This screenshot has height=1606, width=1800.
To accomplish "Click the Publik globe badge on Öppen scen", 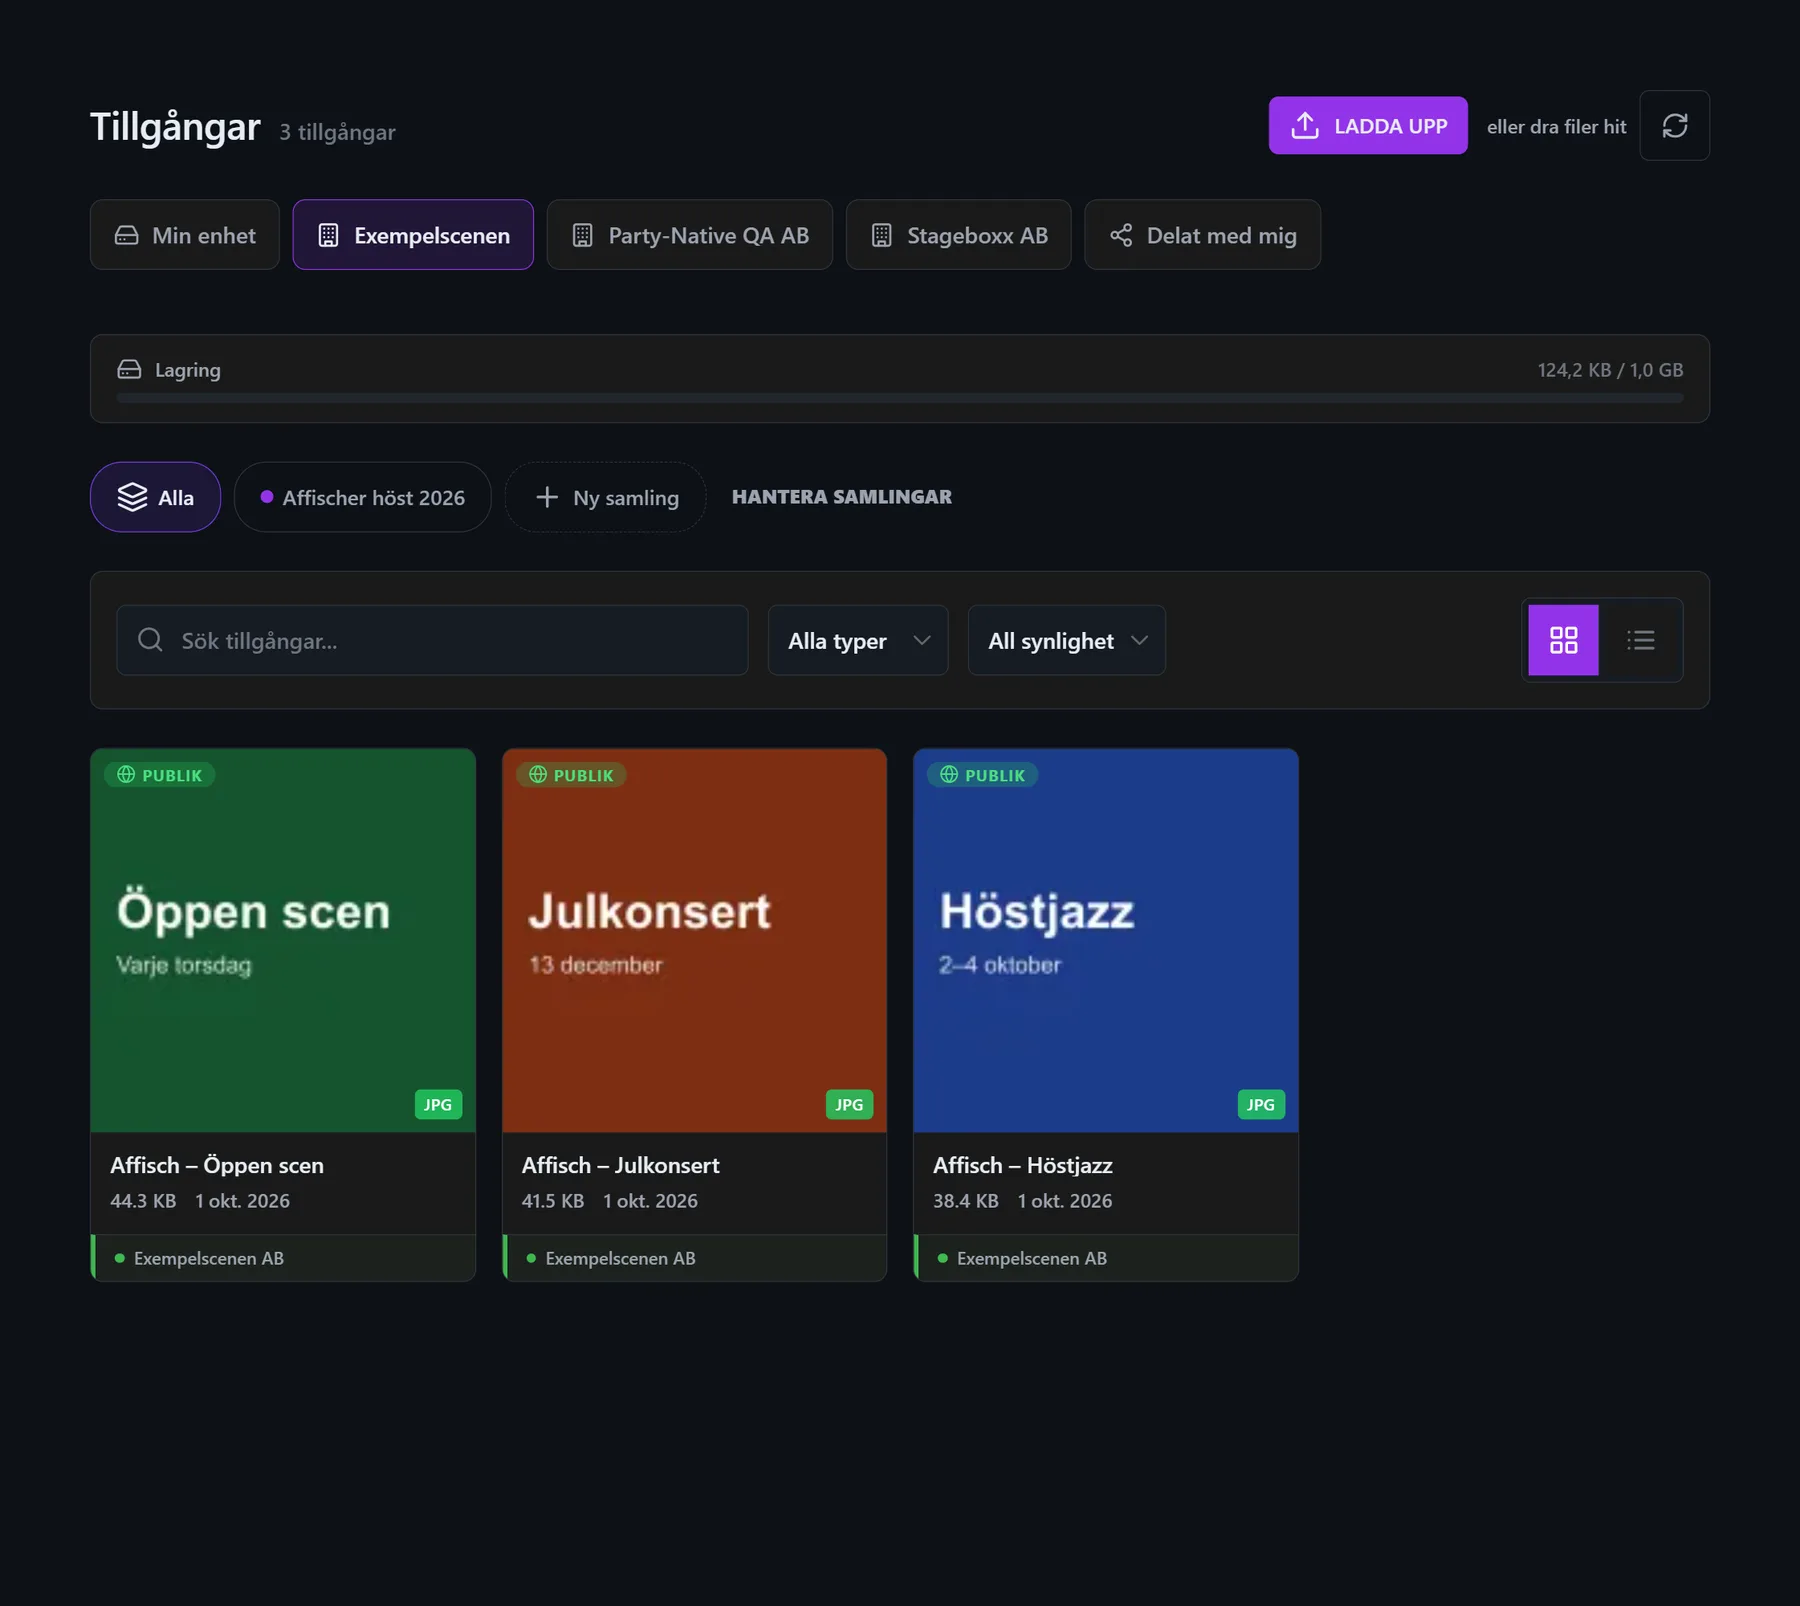I will 160,775.
